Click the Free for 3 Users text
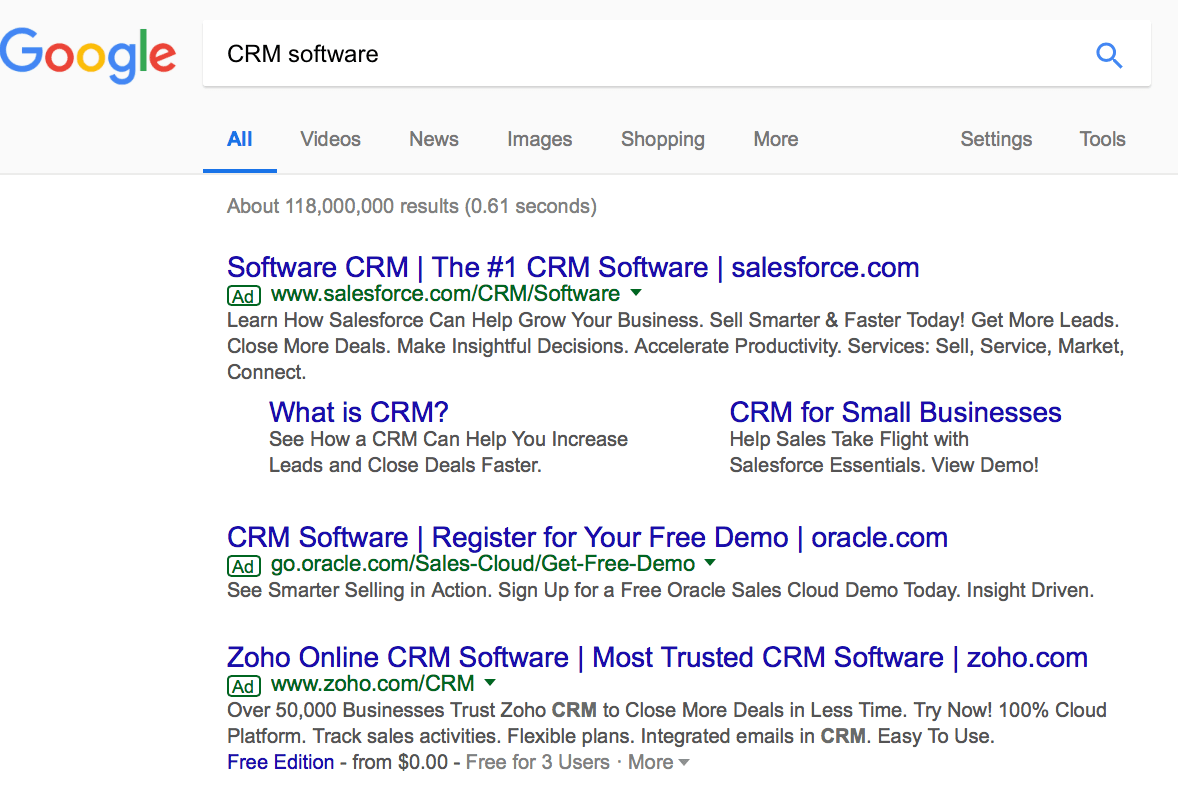 (538, 762)
